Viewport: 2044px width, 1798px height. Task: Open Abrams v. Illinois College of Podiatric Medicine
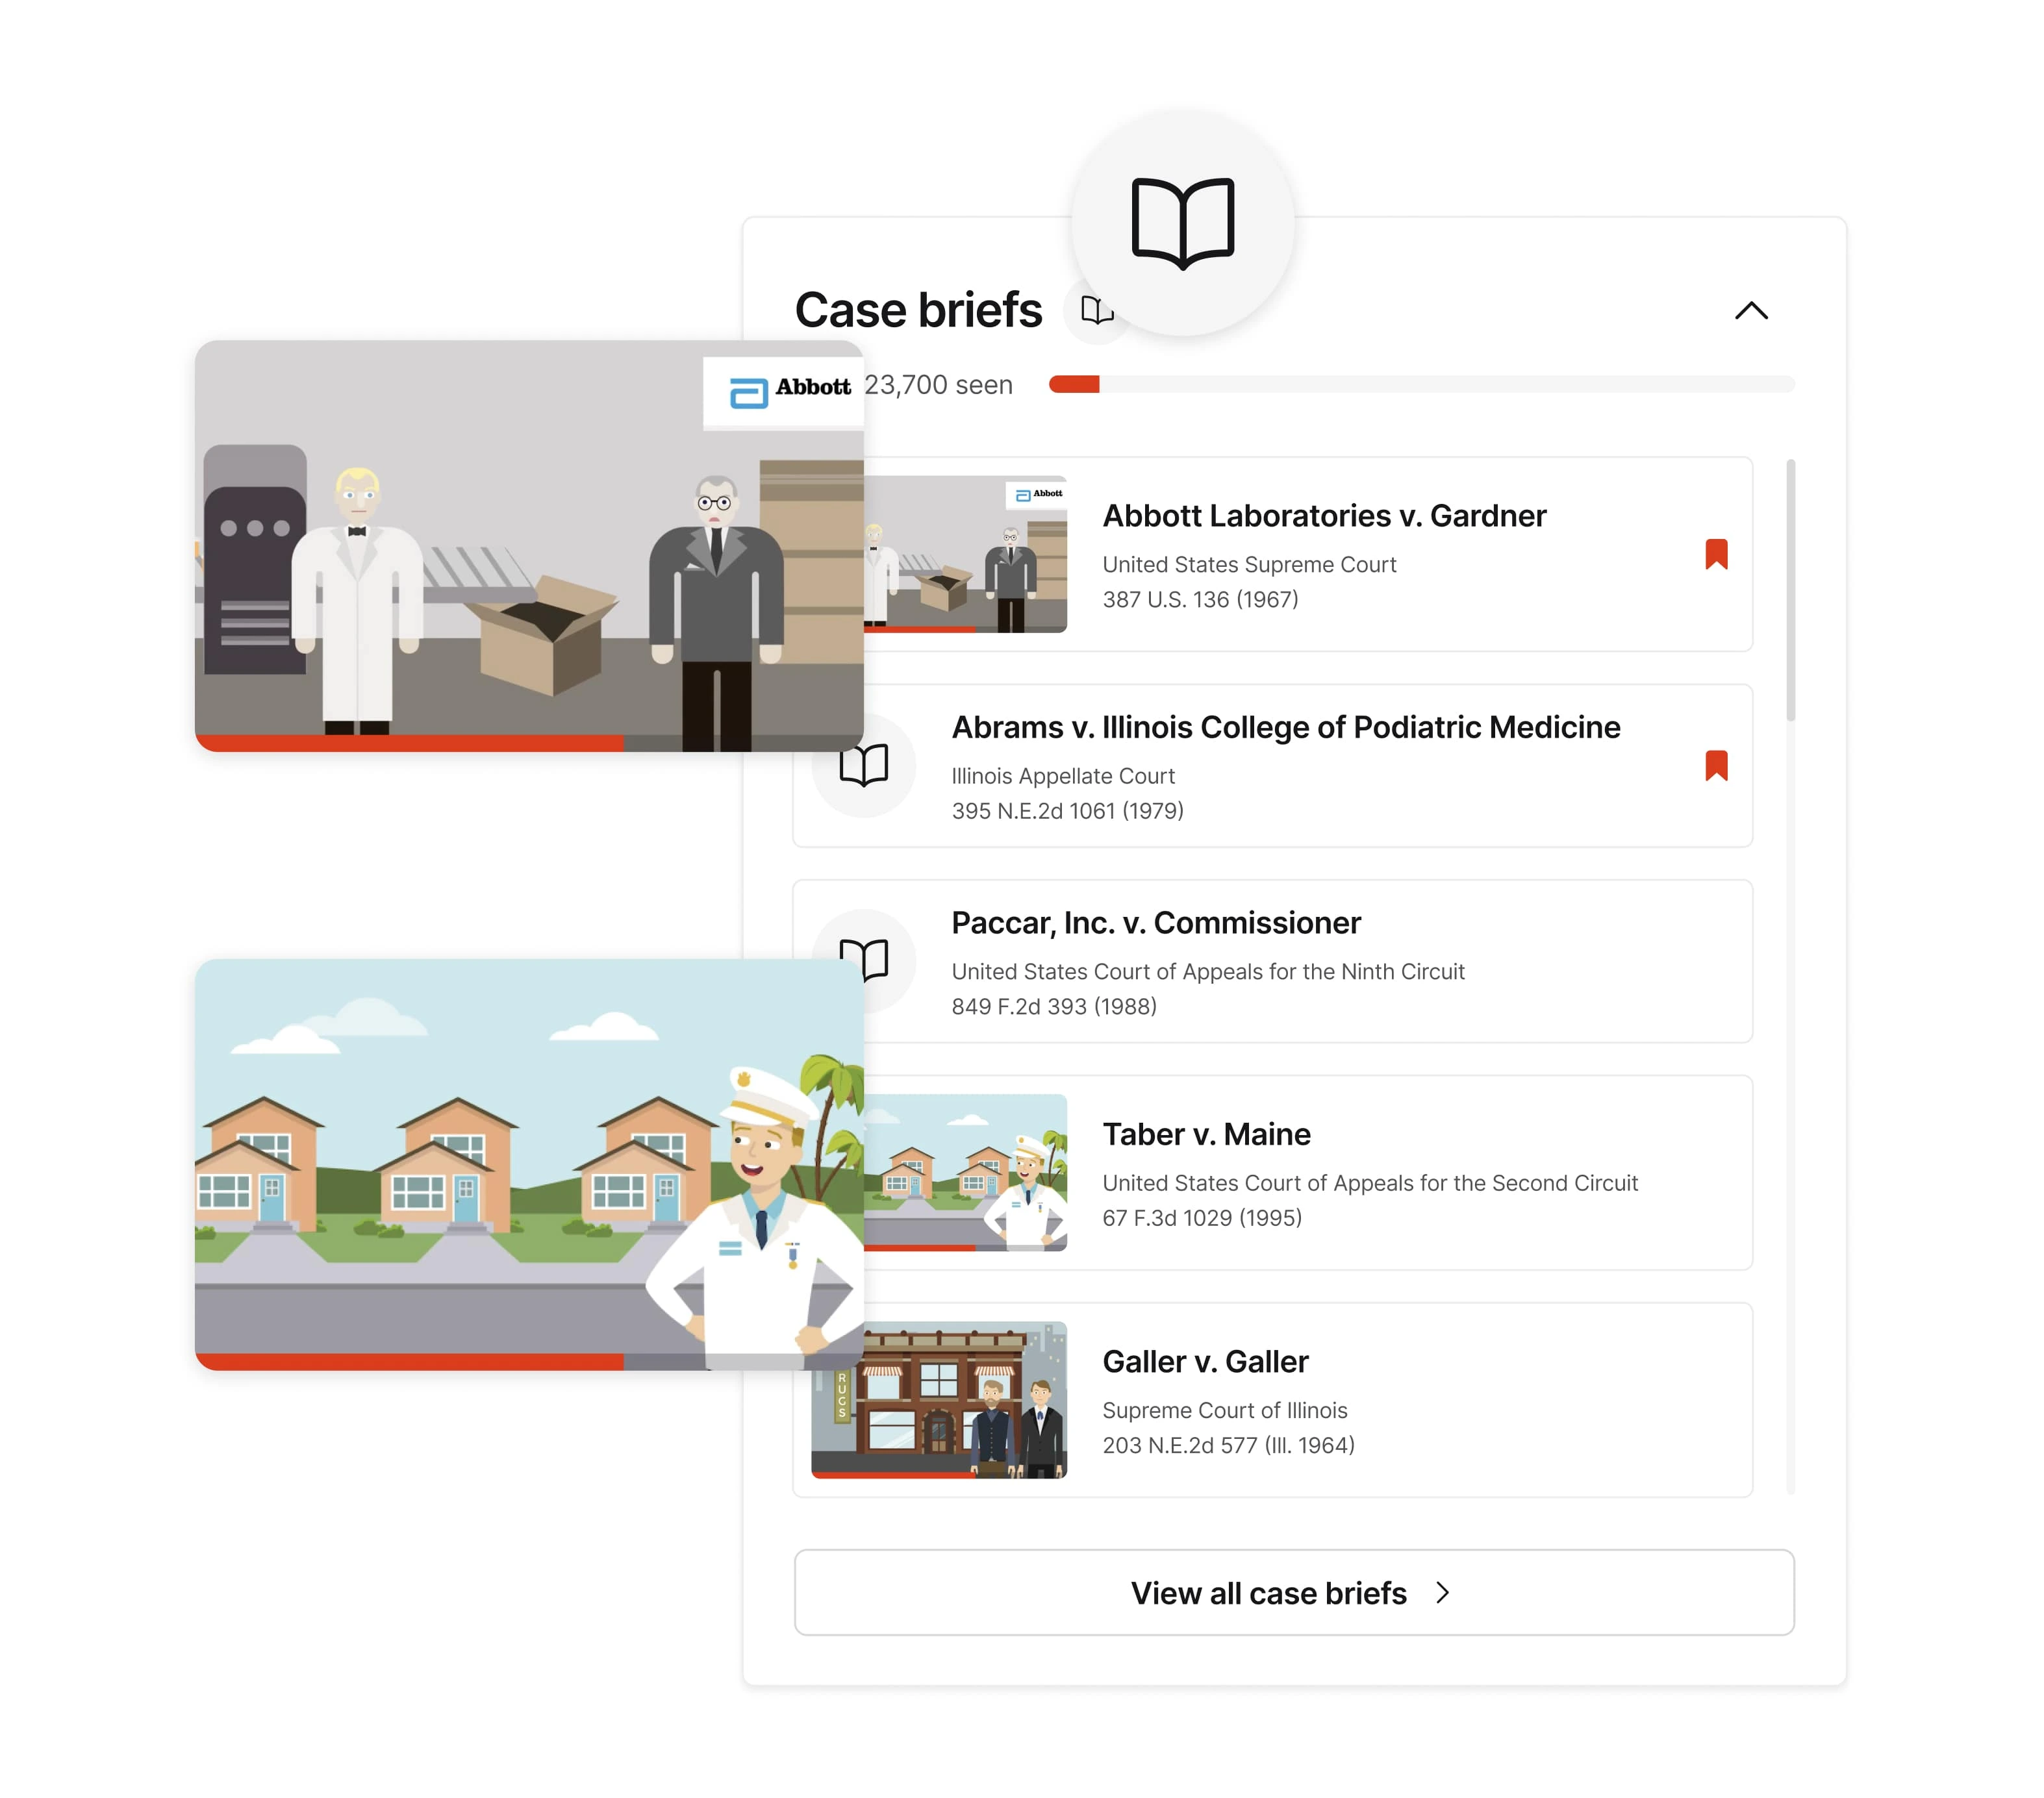point(1285,727)
